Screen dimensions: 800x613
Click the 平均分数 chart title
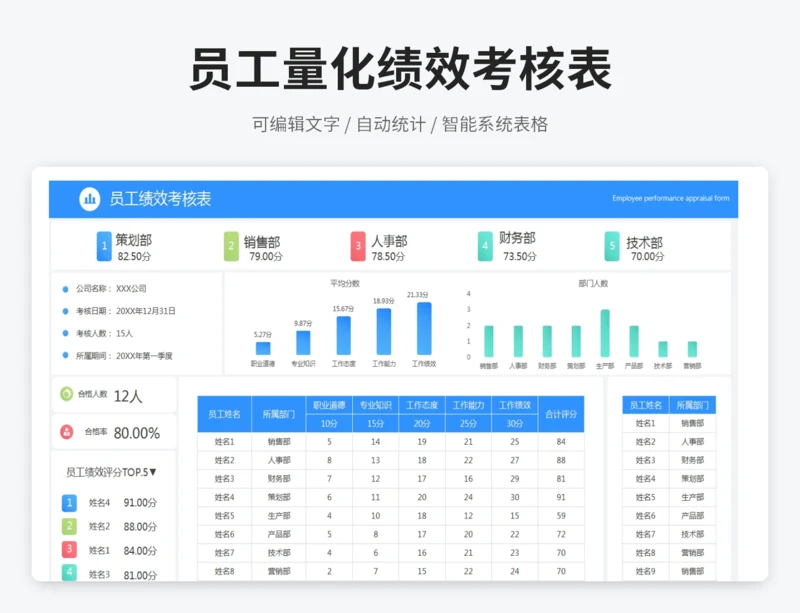(x=345, y=283)
